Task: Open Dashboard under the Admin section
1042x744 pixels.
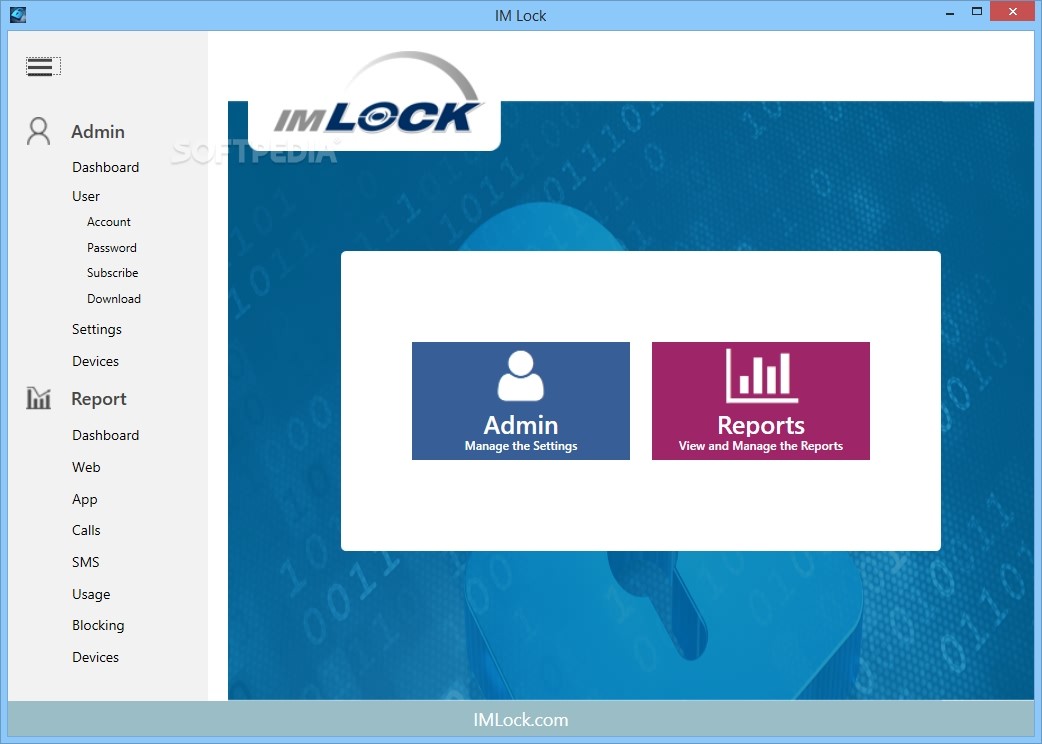Action: tap(106, 167)
